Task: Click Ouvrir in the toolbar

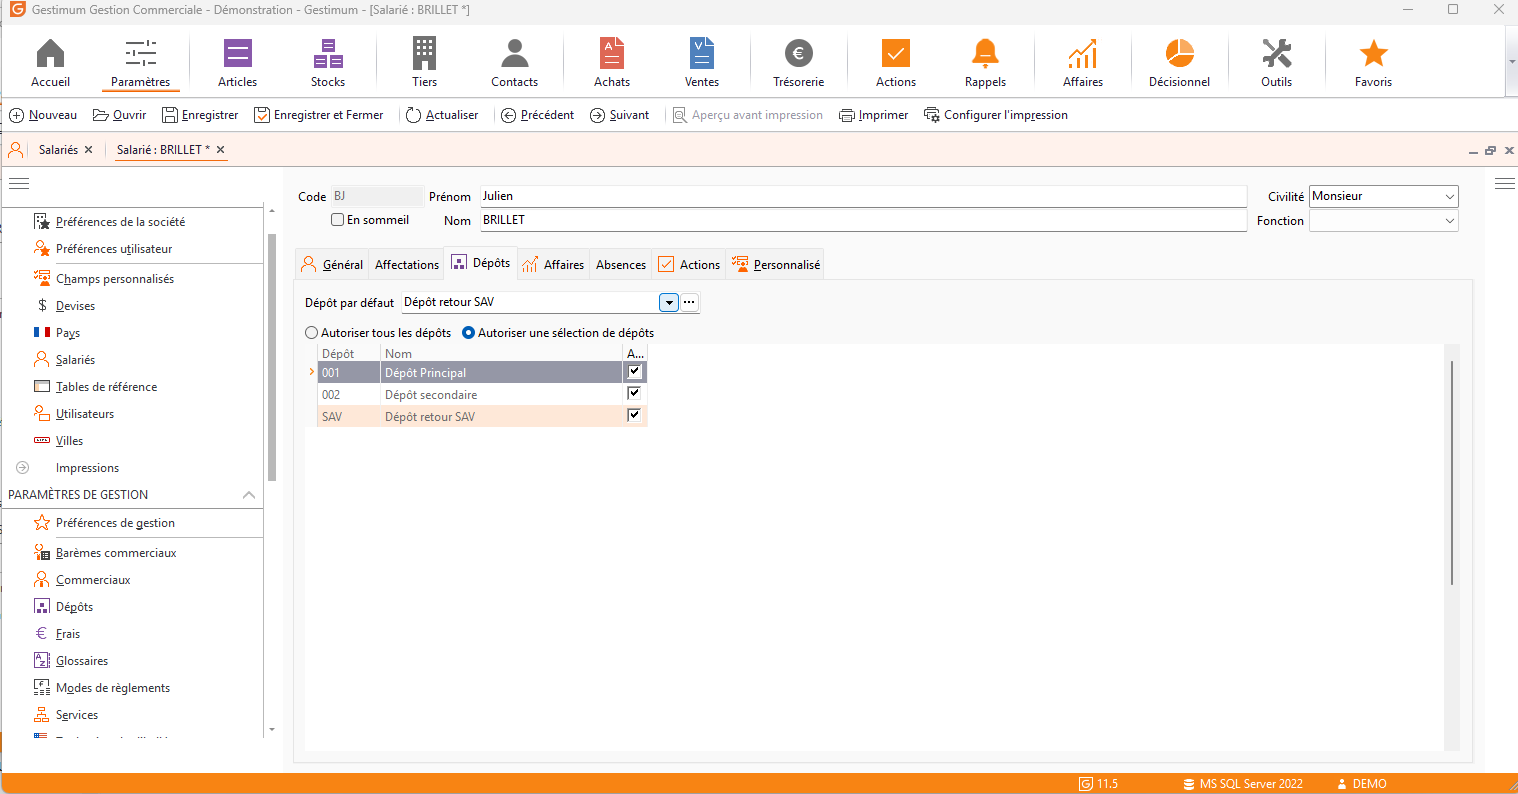Action: (120, 115)
